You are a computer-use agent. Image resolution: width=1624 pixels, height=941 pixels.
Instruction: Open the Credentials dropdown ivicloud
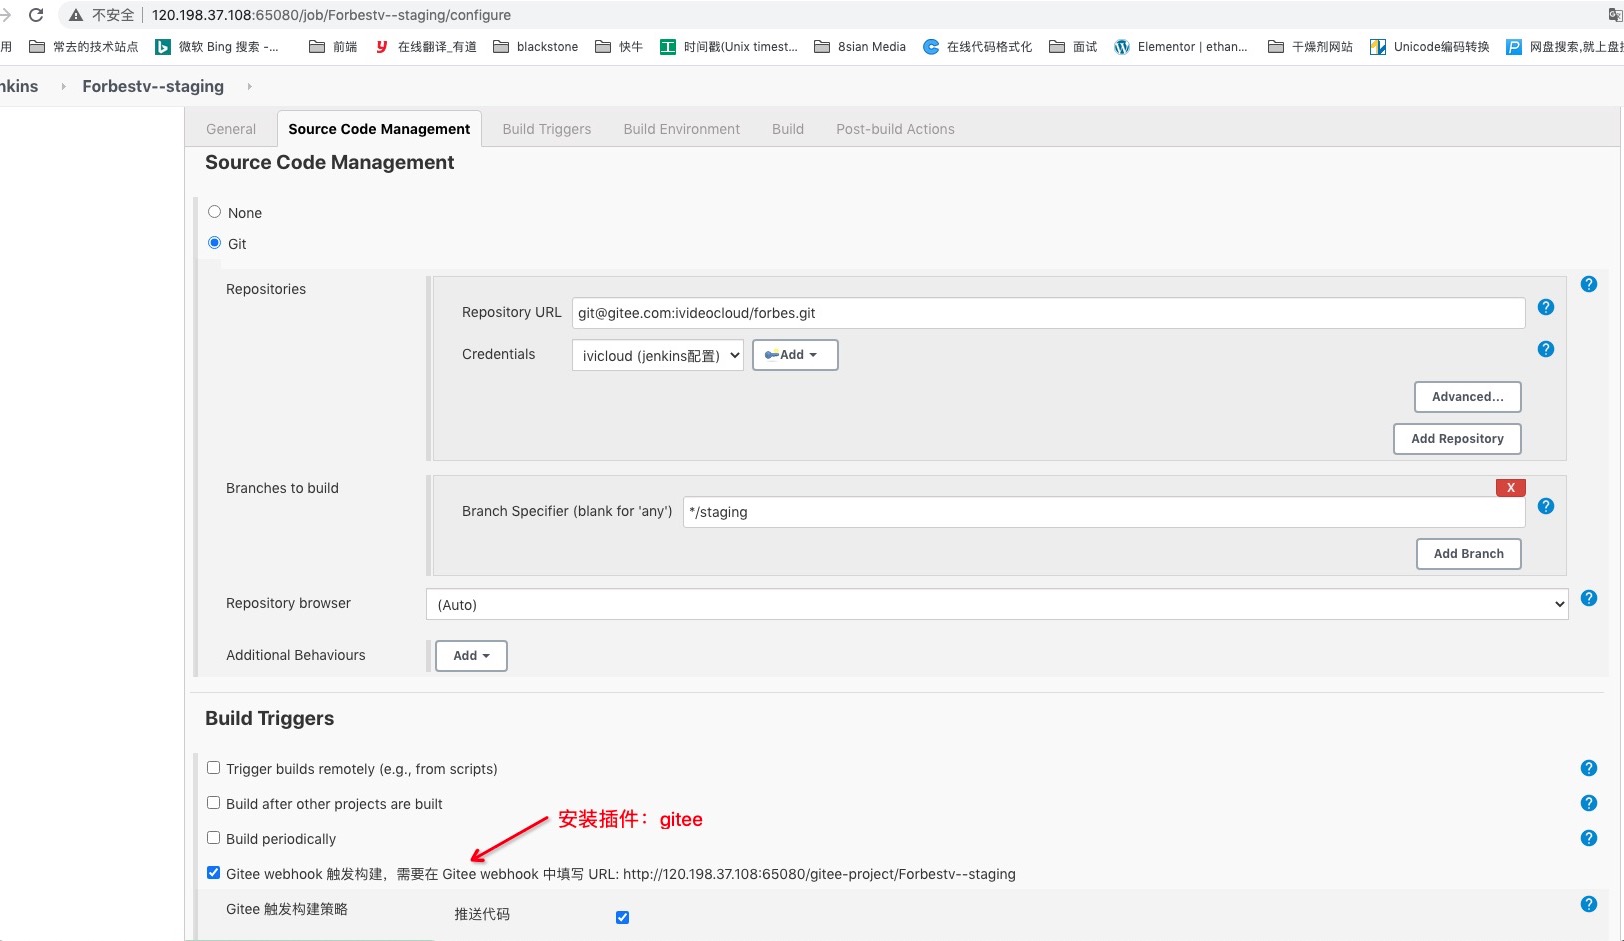(658, 355)
